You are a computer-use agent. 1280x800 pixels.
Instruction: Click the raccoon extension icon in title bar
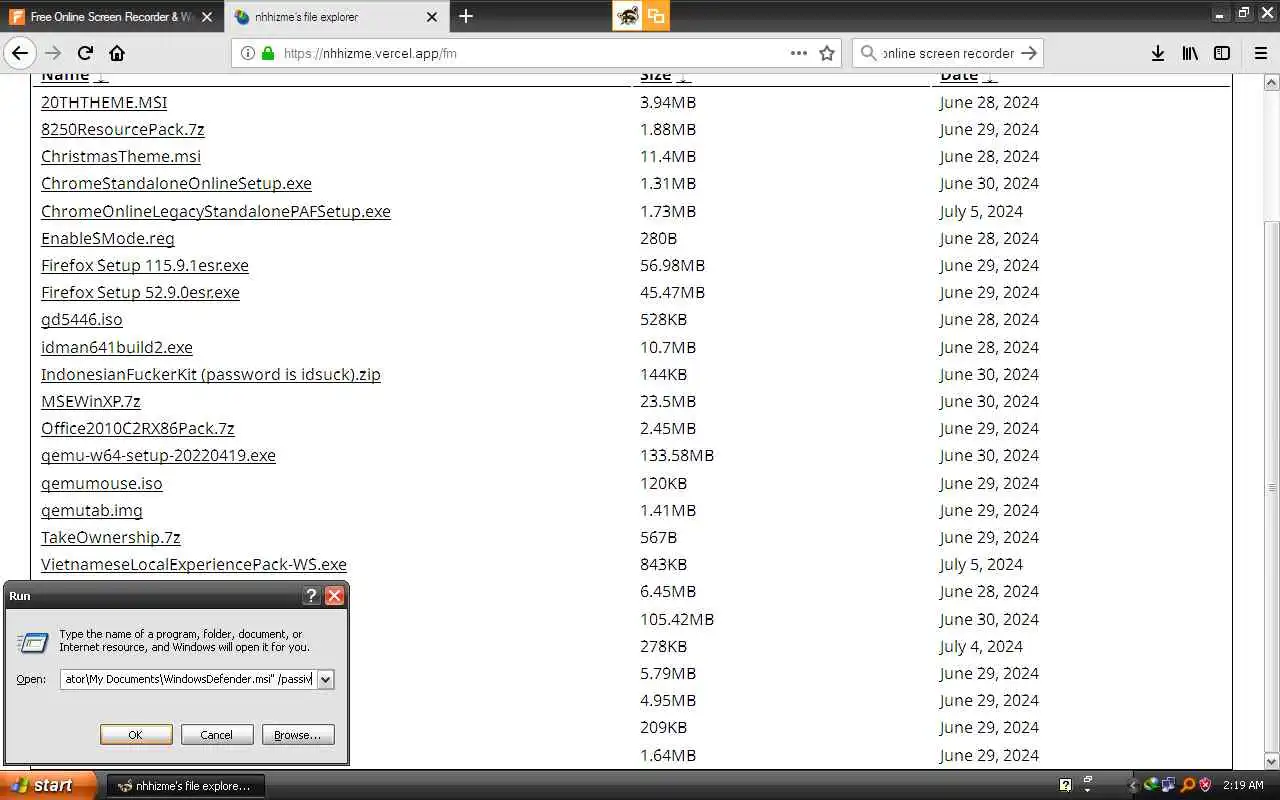pyautogui.click(x=627, y=15)
